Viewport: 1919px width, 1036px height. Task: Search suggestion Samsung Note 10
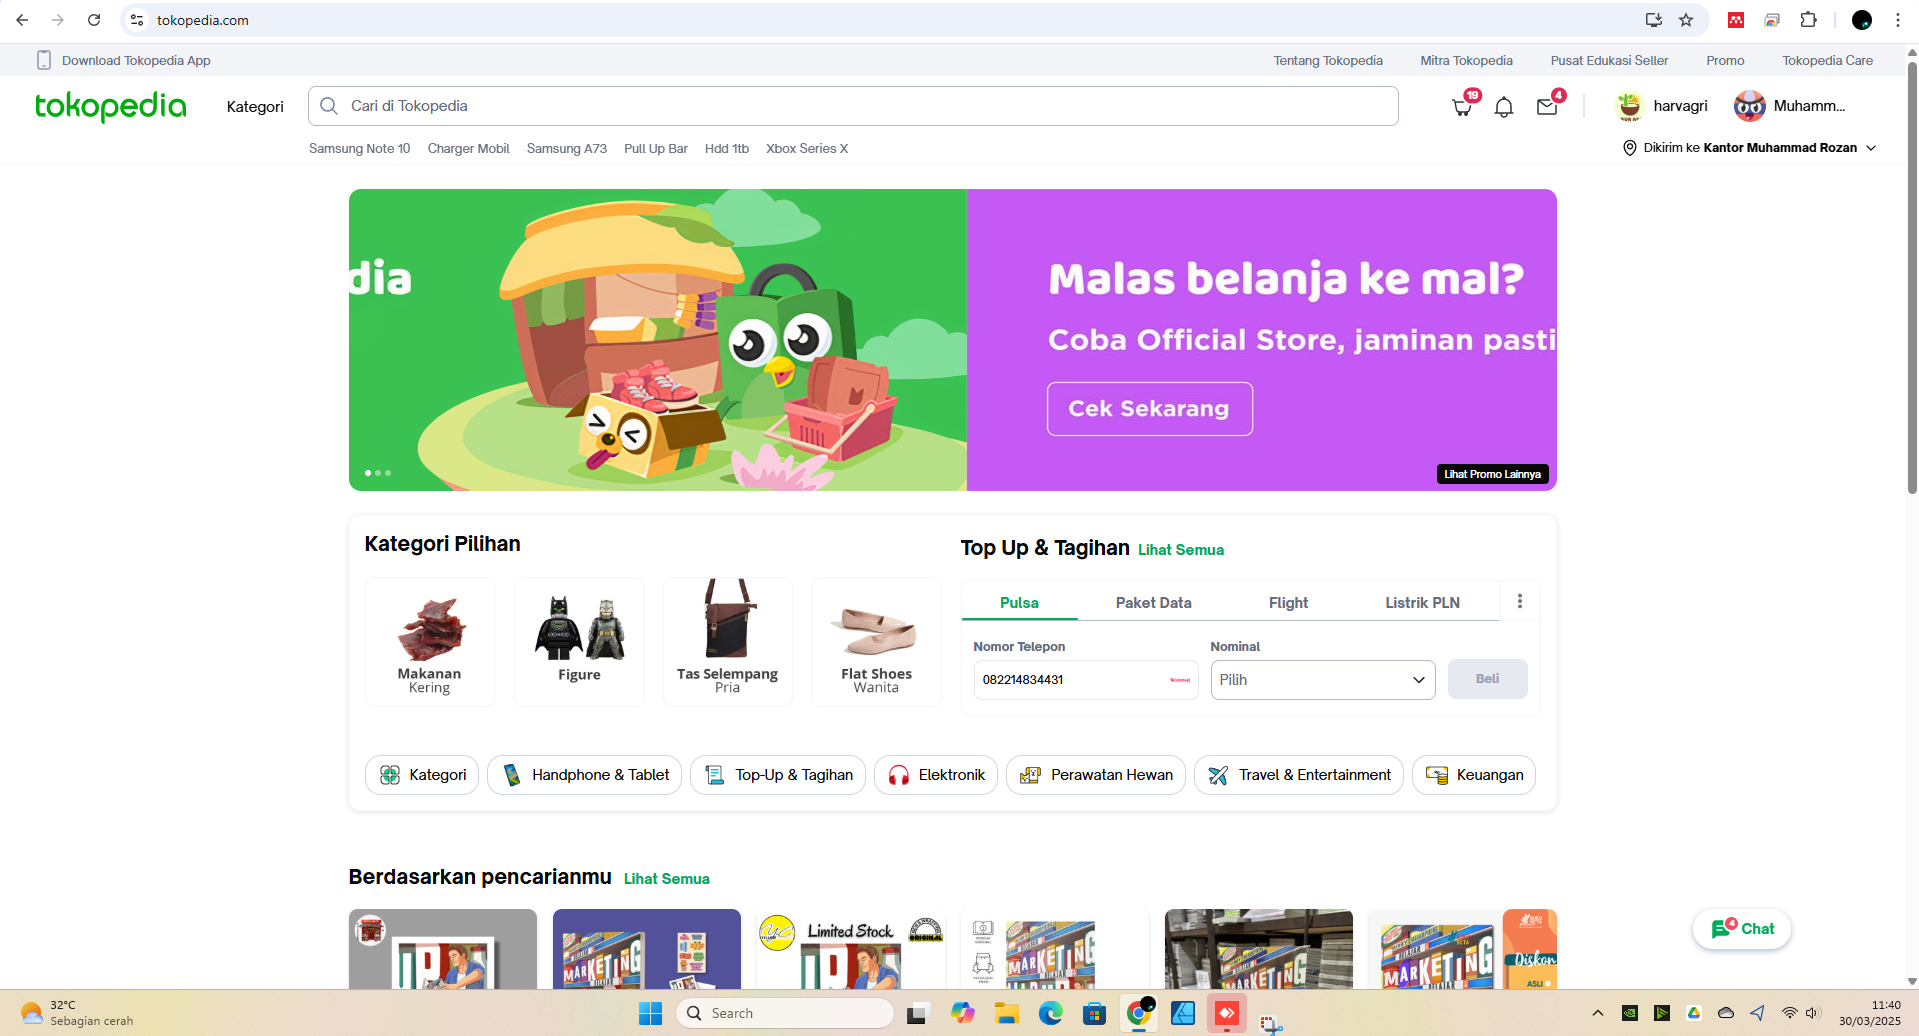point(359,148)
